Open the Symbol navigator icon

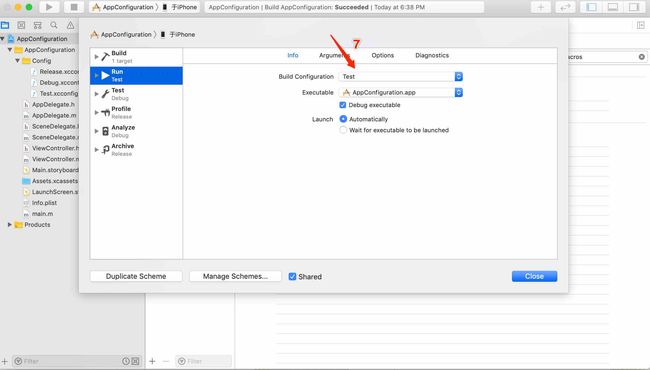coord(38,25)
